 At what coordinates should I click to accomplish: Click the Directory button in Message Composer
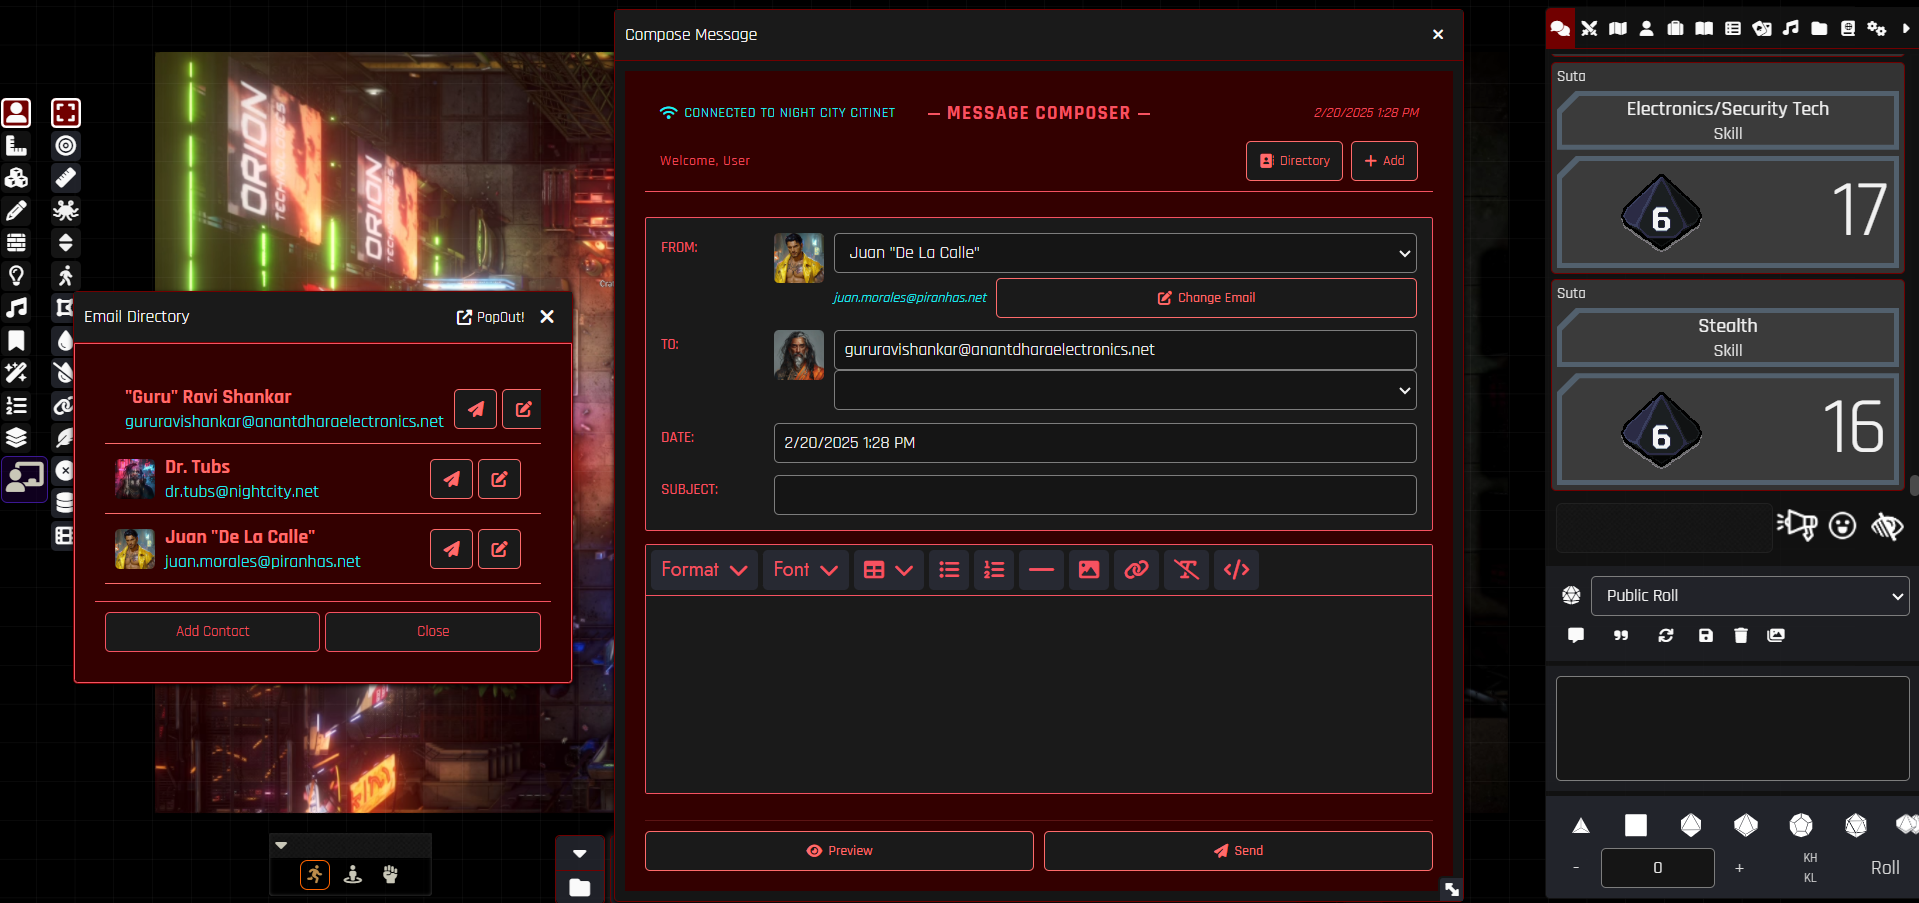click(1294, 161)
